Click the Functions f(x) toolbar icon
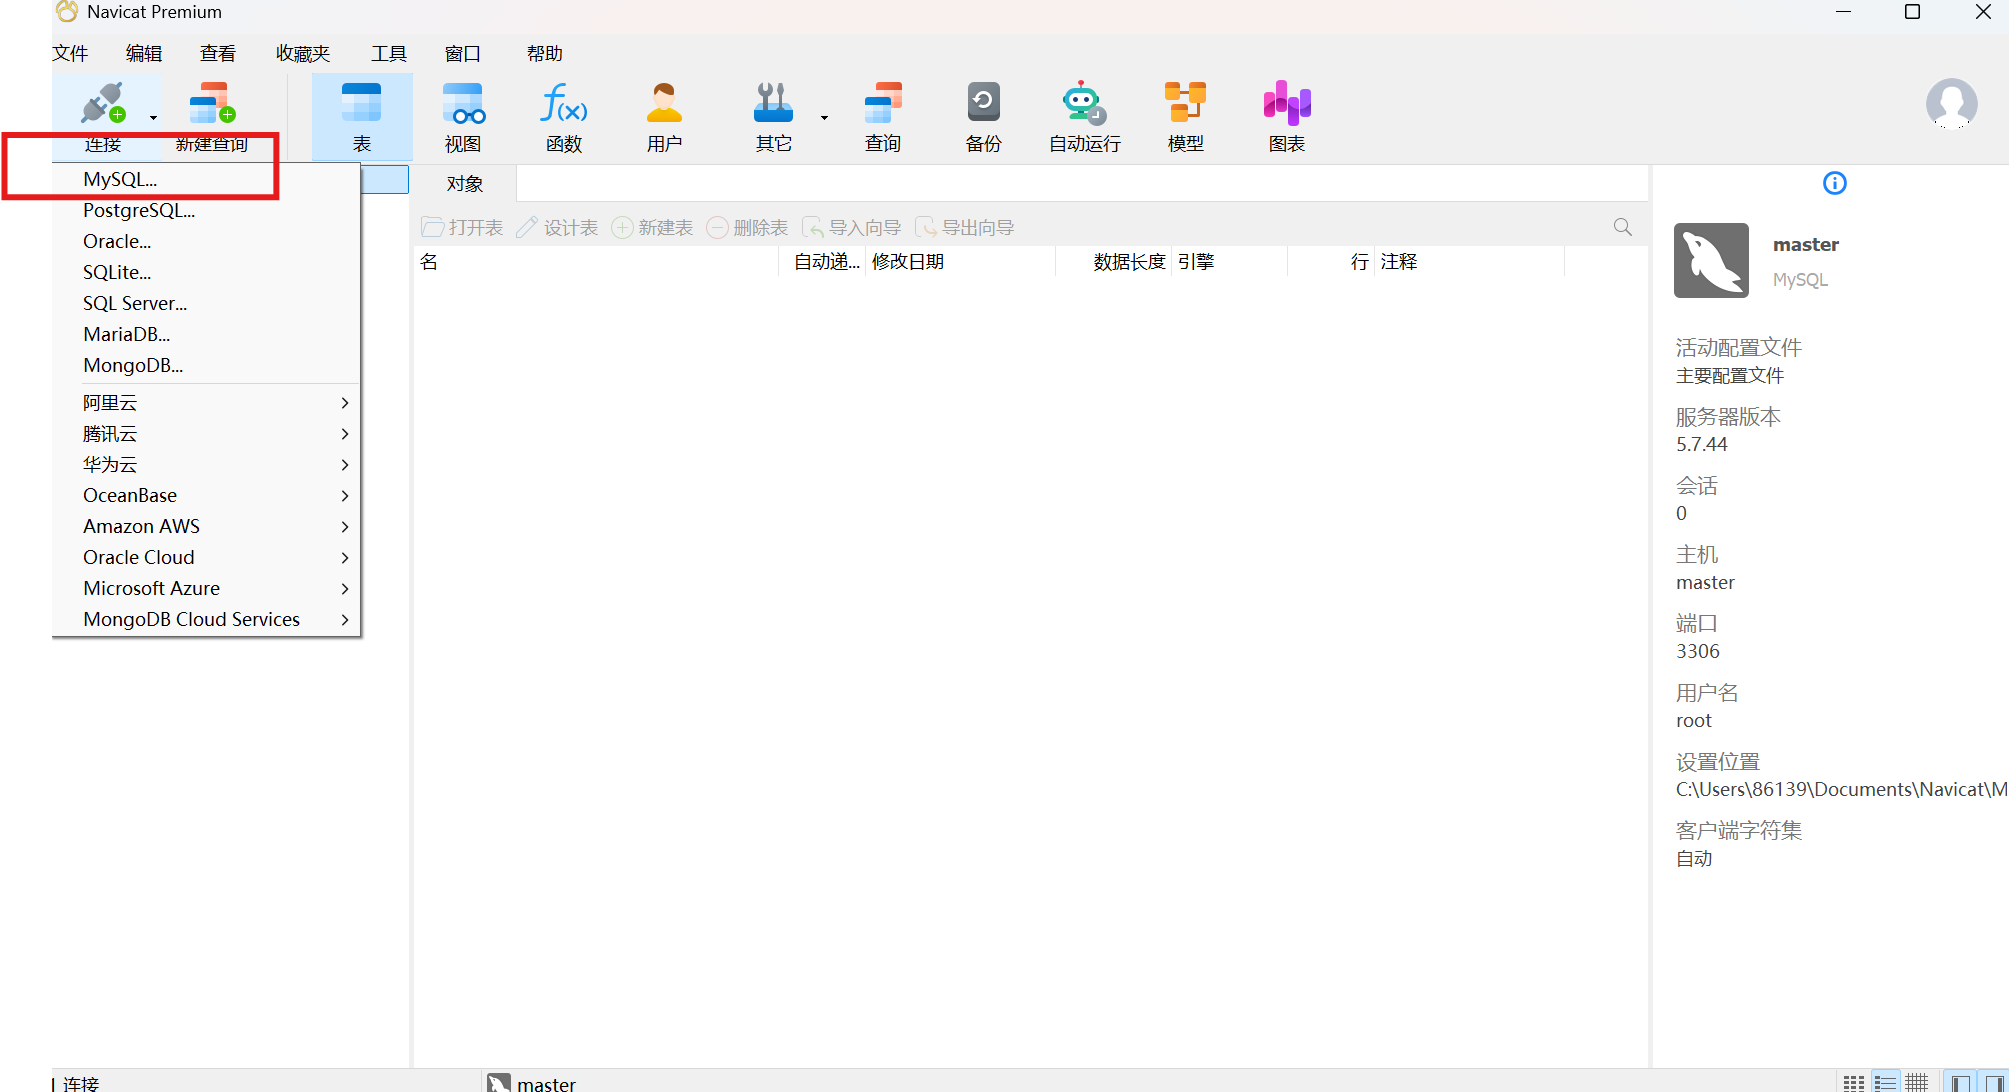The width and height of the screenshot is (2009, 1092). point(563,116)
